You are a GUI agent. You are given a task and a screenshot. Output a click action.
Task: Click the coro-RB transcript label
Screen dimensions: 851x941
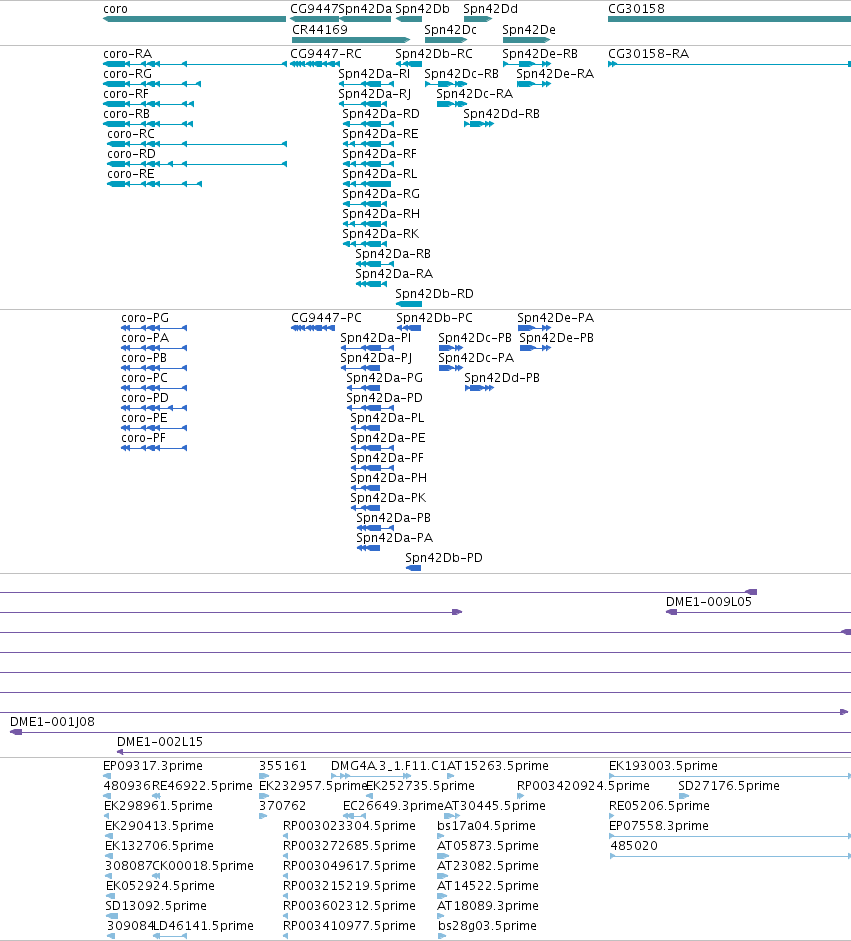(x=127, y=114)
